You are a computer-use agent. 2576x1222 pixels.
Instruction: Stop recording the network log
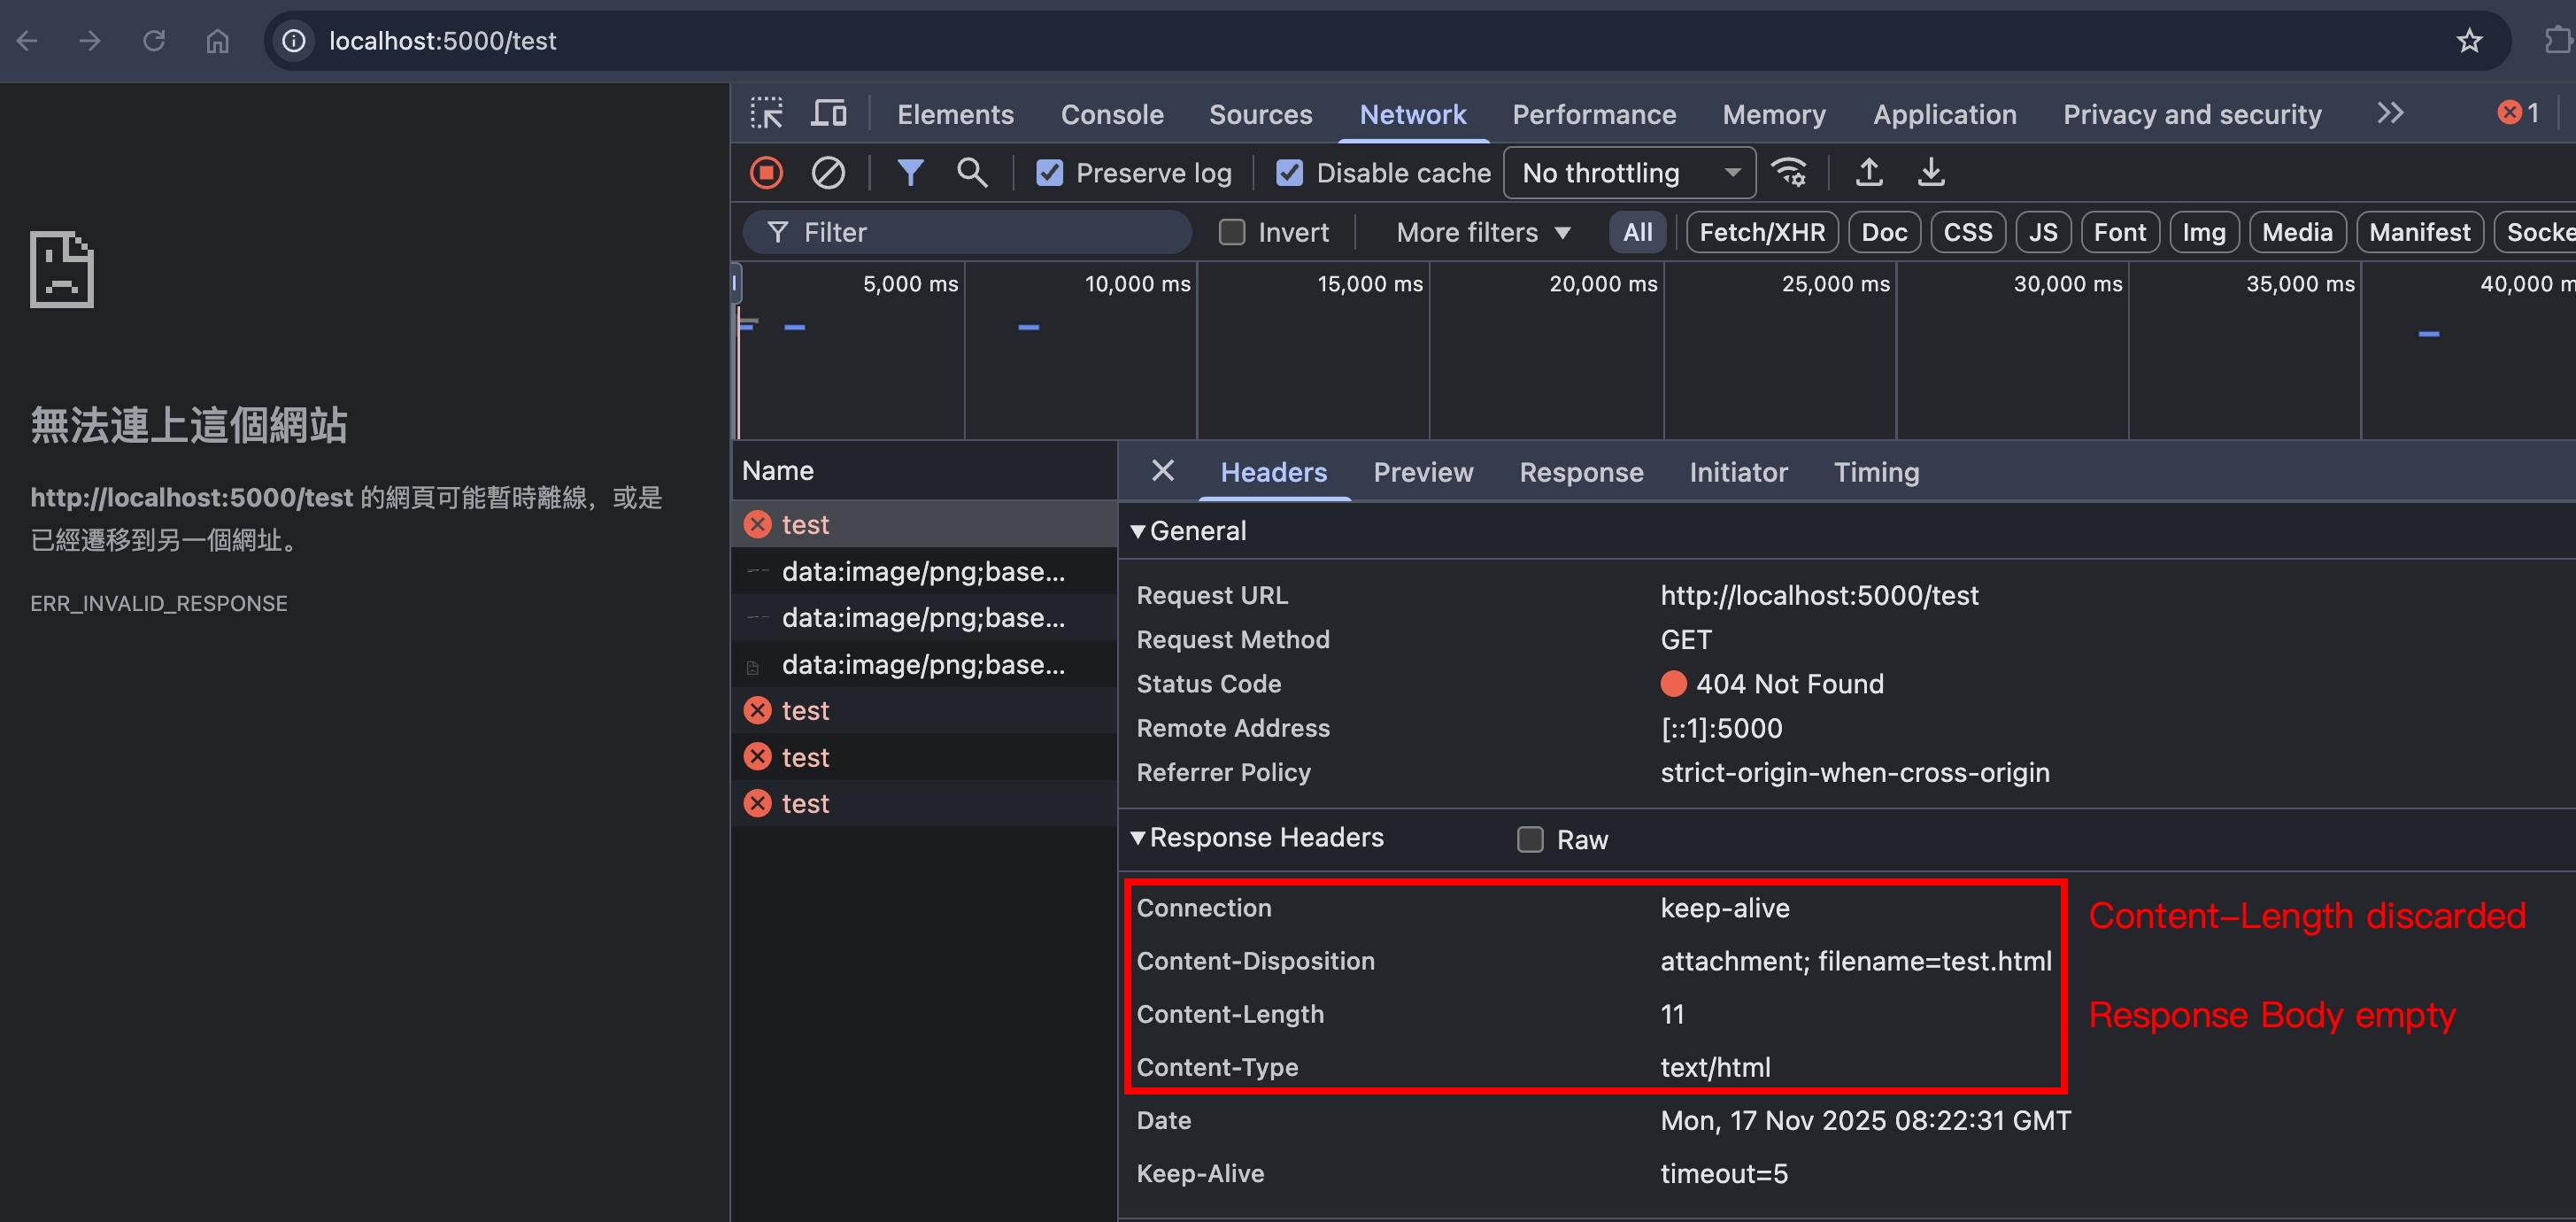tap(767, 173)
